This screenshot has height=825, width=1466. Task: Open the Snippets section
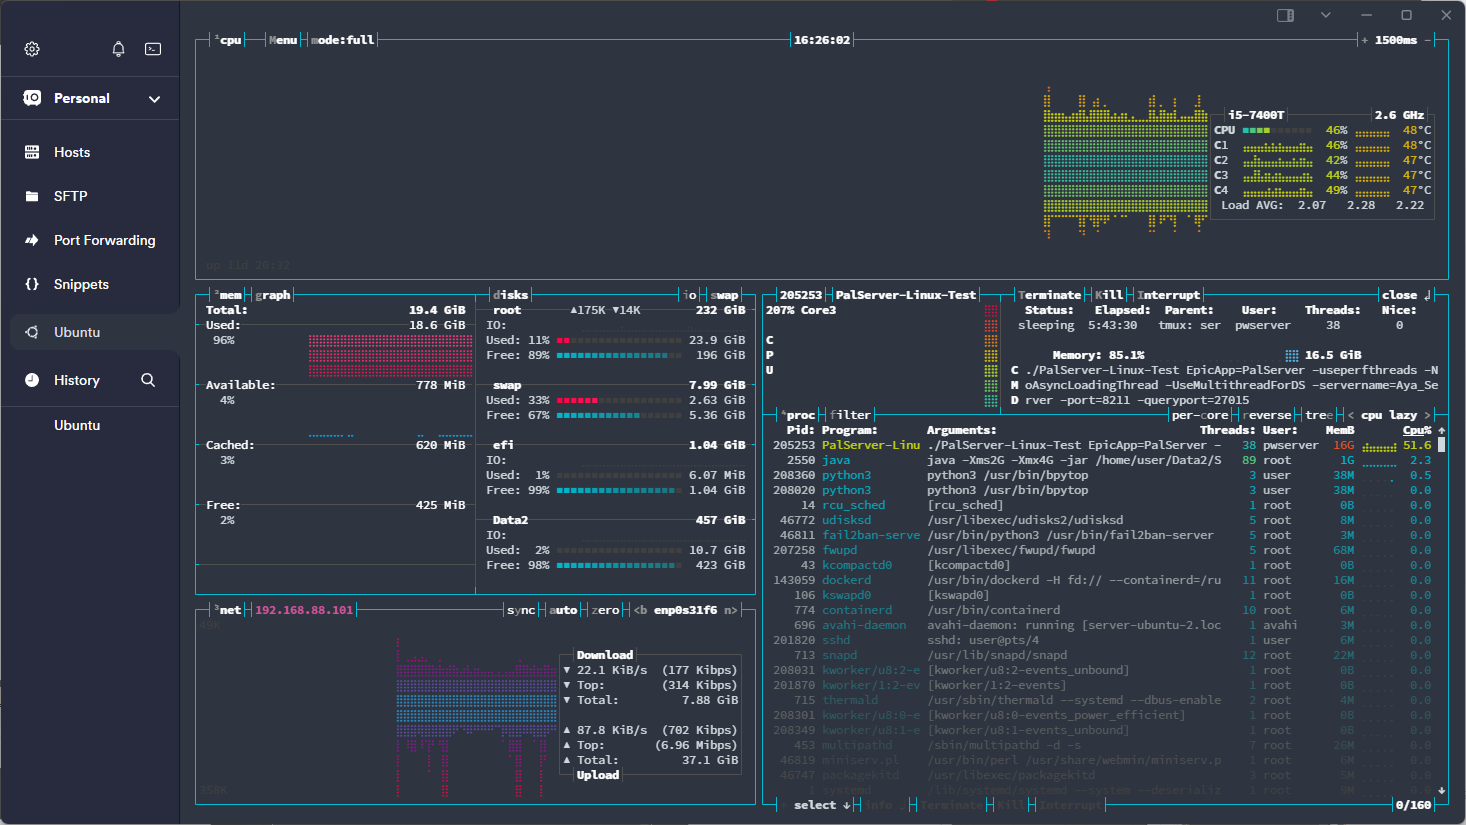90,284
